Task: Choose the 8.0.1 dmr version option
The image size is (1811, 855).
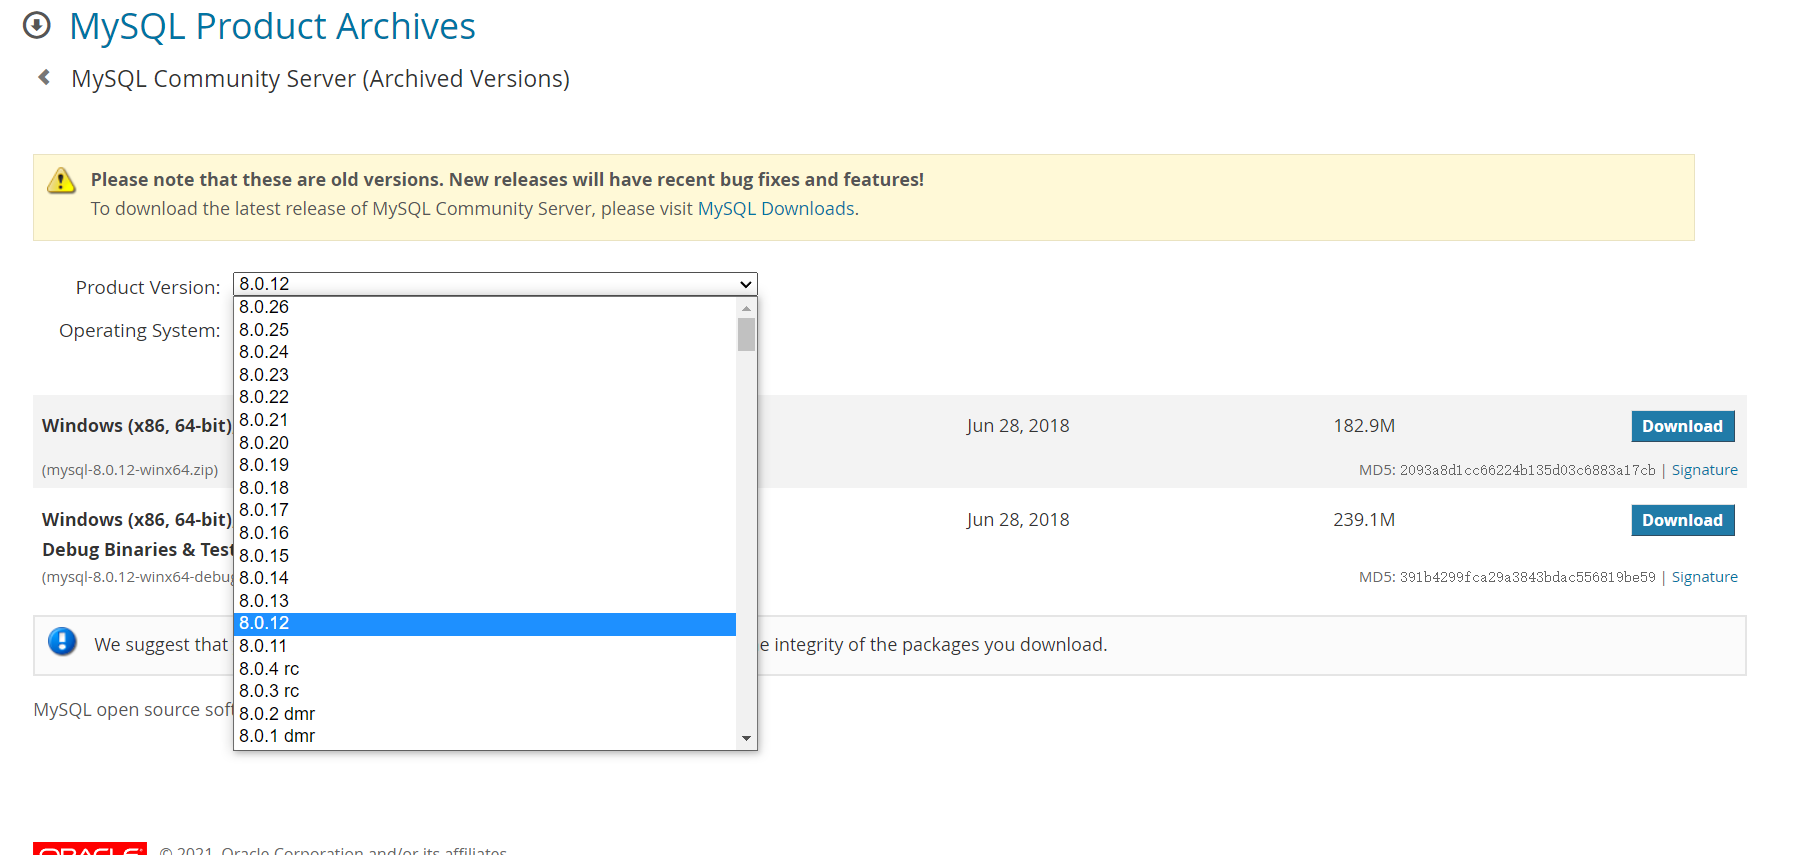Action: [277, 736]
